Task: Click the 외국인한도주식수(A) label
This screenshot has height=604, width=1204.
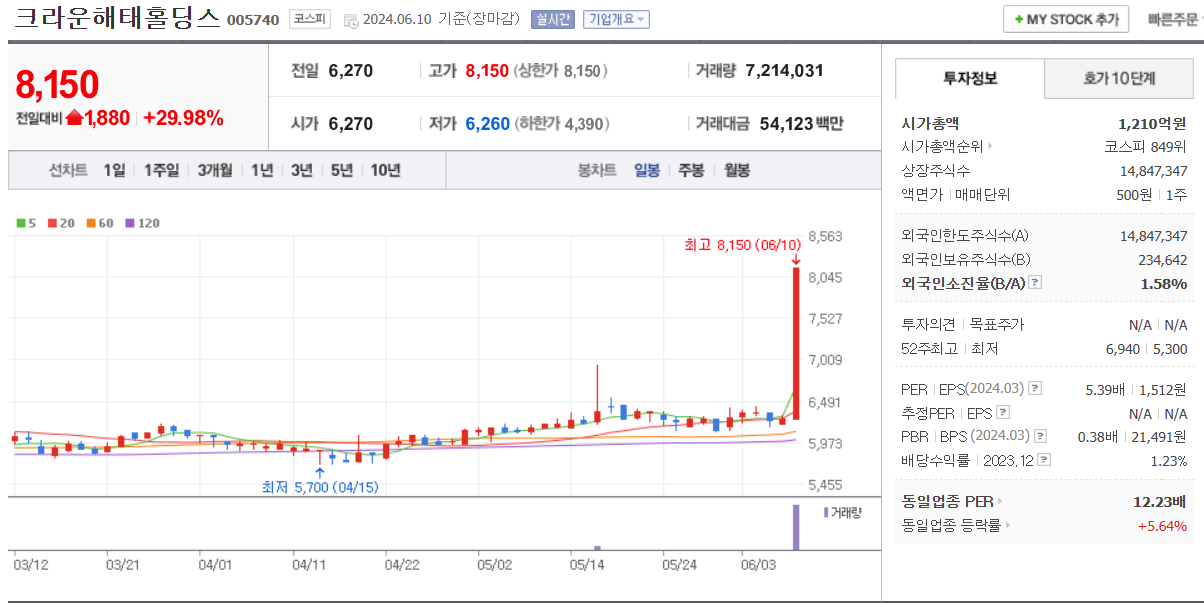Action: (965, 236)
